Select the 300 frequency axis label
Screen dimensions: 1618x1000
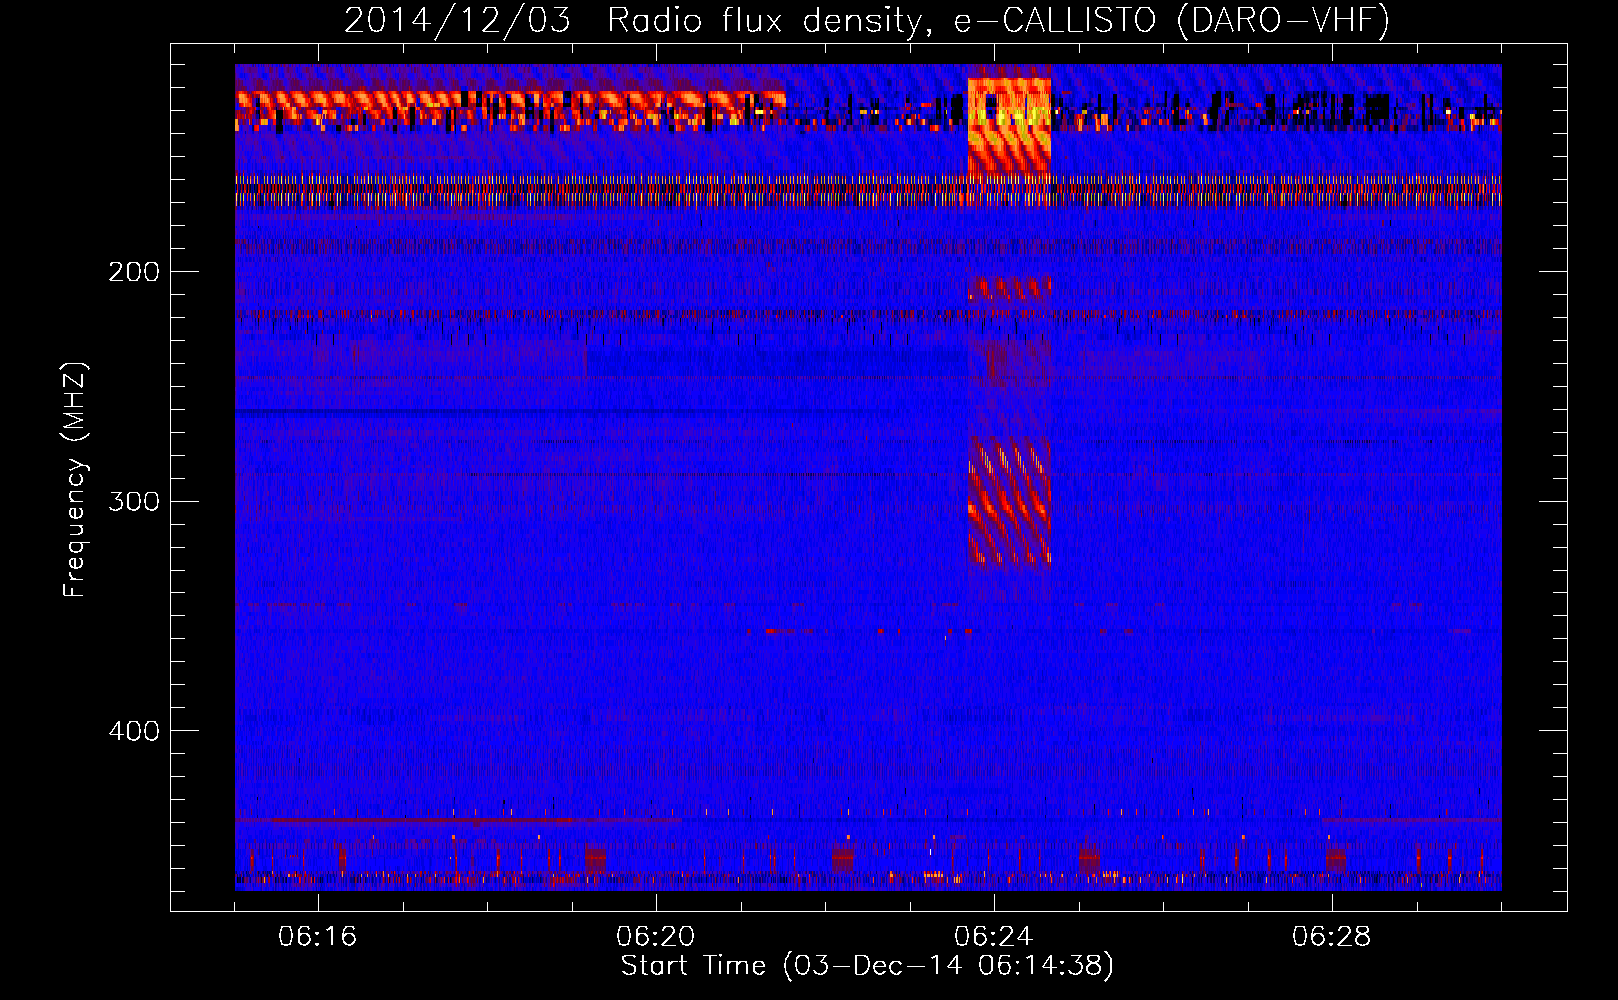tap(134, 501)
